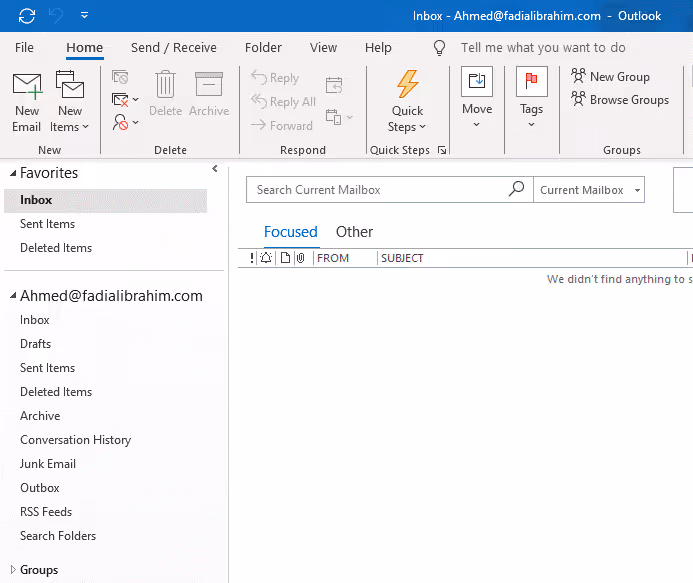Expand the Junk dropdown arrow
693x583 pixels.
[x=136, y=122]
